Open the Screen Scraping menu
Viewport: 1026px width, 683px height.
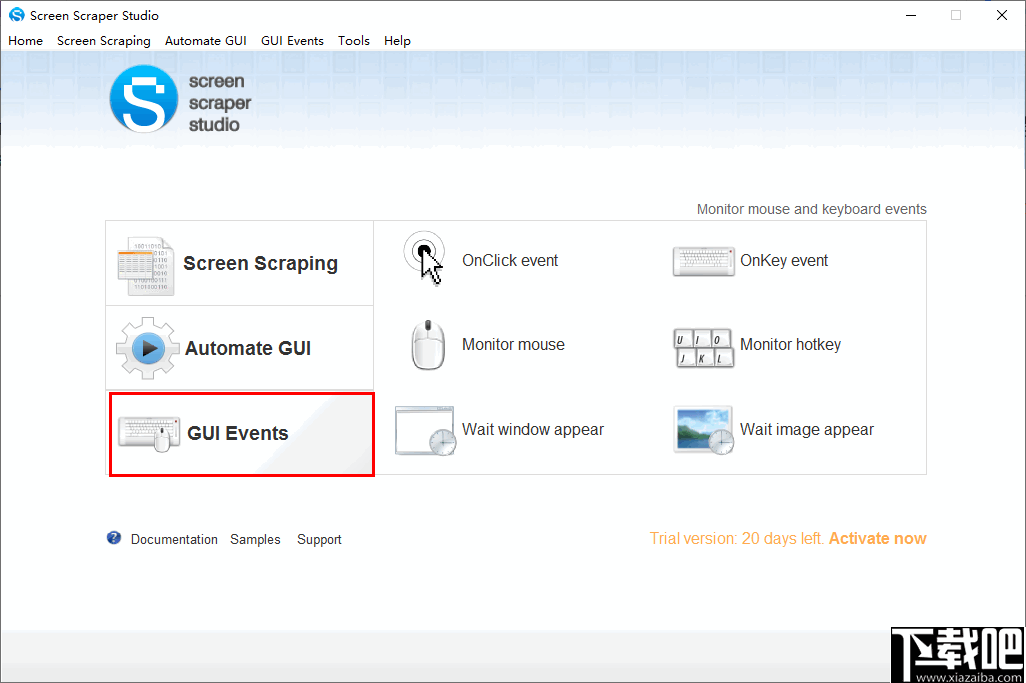click(x=103, y=41)
